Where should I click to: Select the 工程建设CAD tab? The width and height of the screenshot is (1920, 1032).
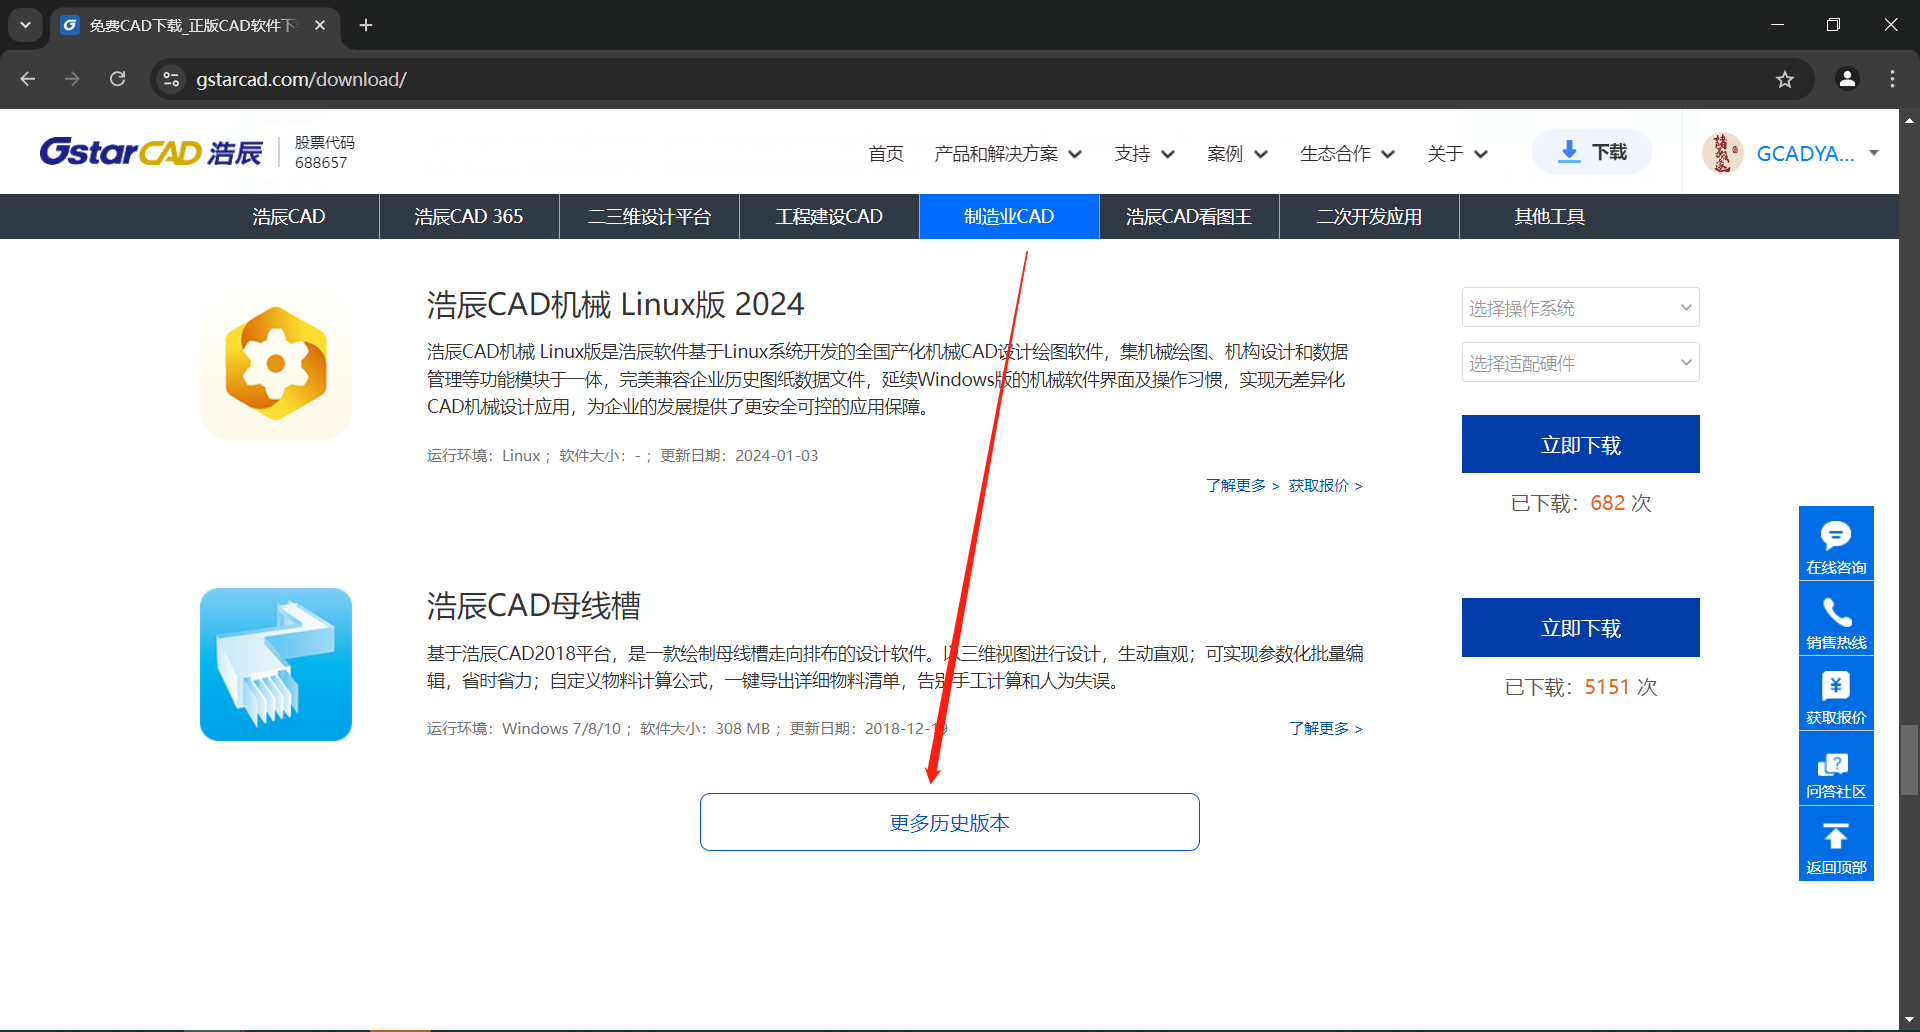coord(829,216)
